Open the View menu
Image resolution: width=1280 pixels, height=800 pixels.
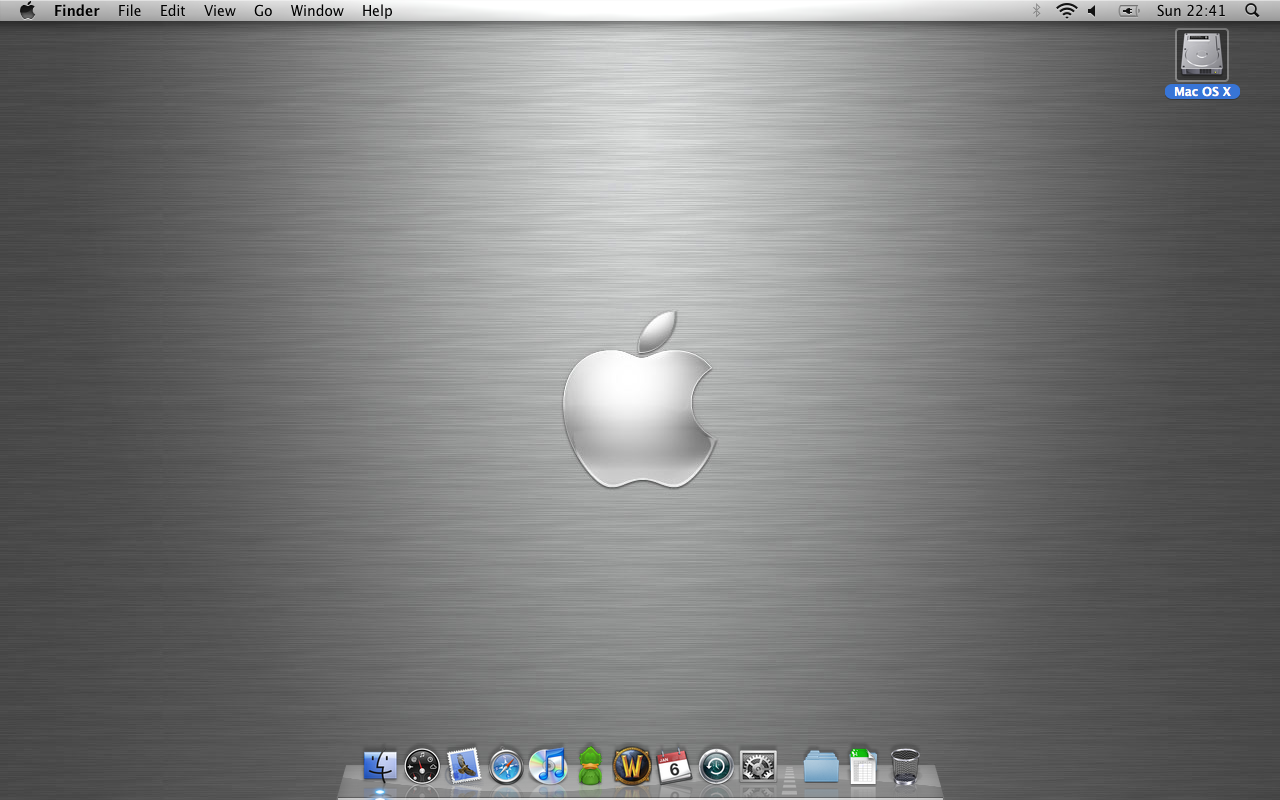220,11
